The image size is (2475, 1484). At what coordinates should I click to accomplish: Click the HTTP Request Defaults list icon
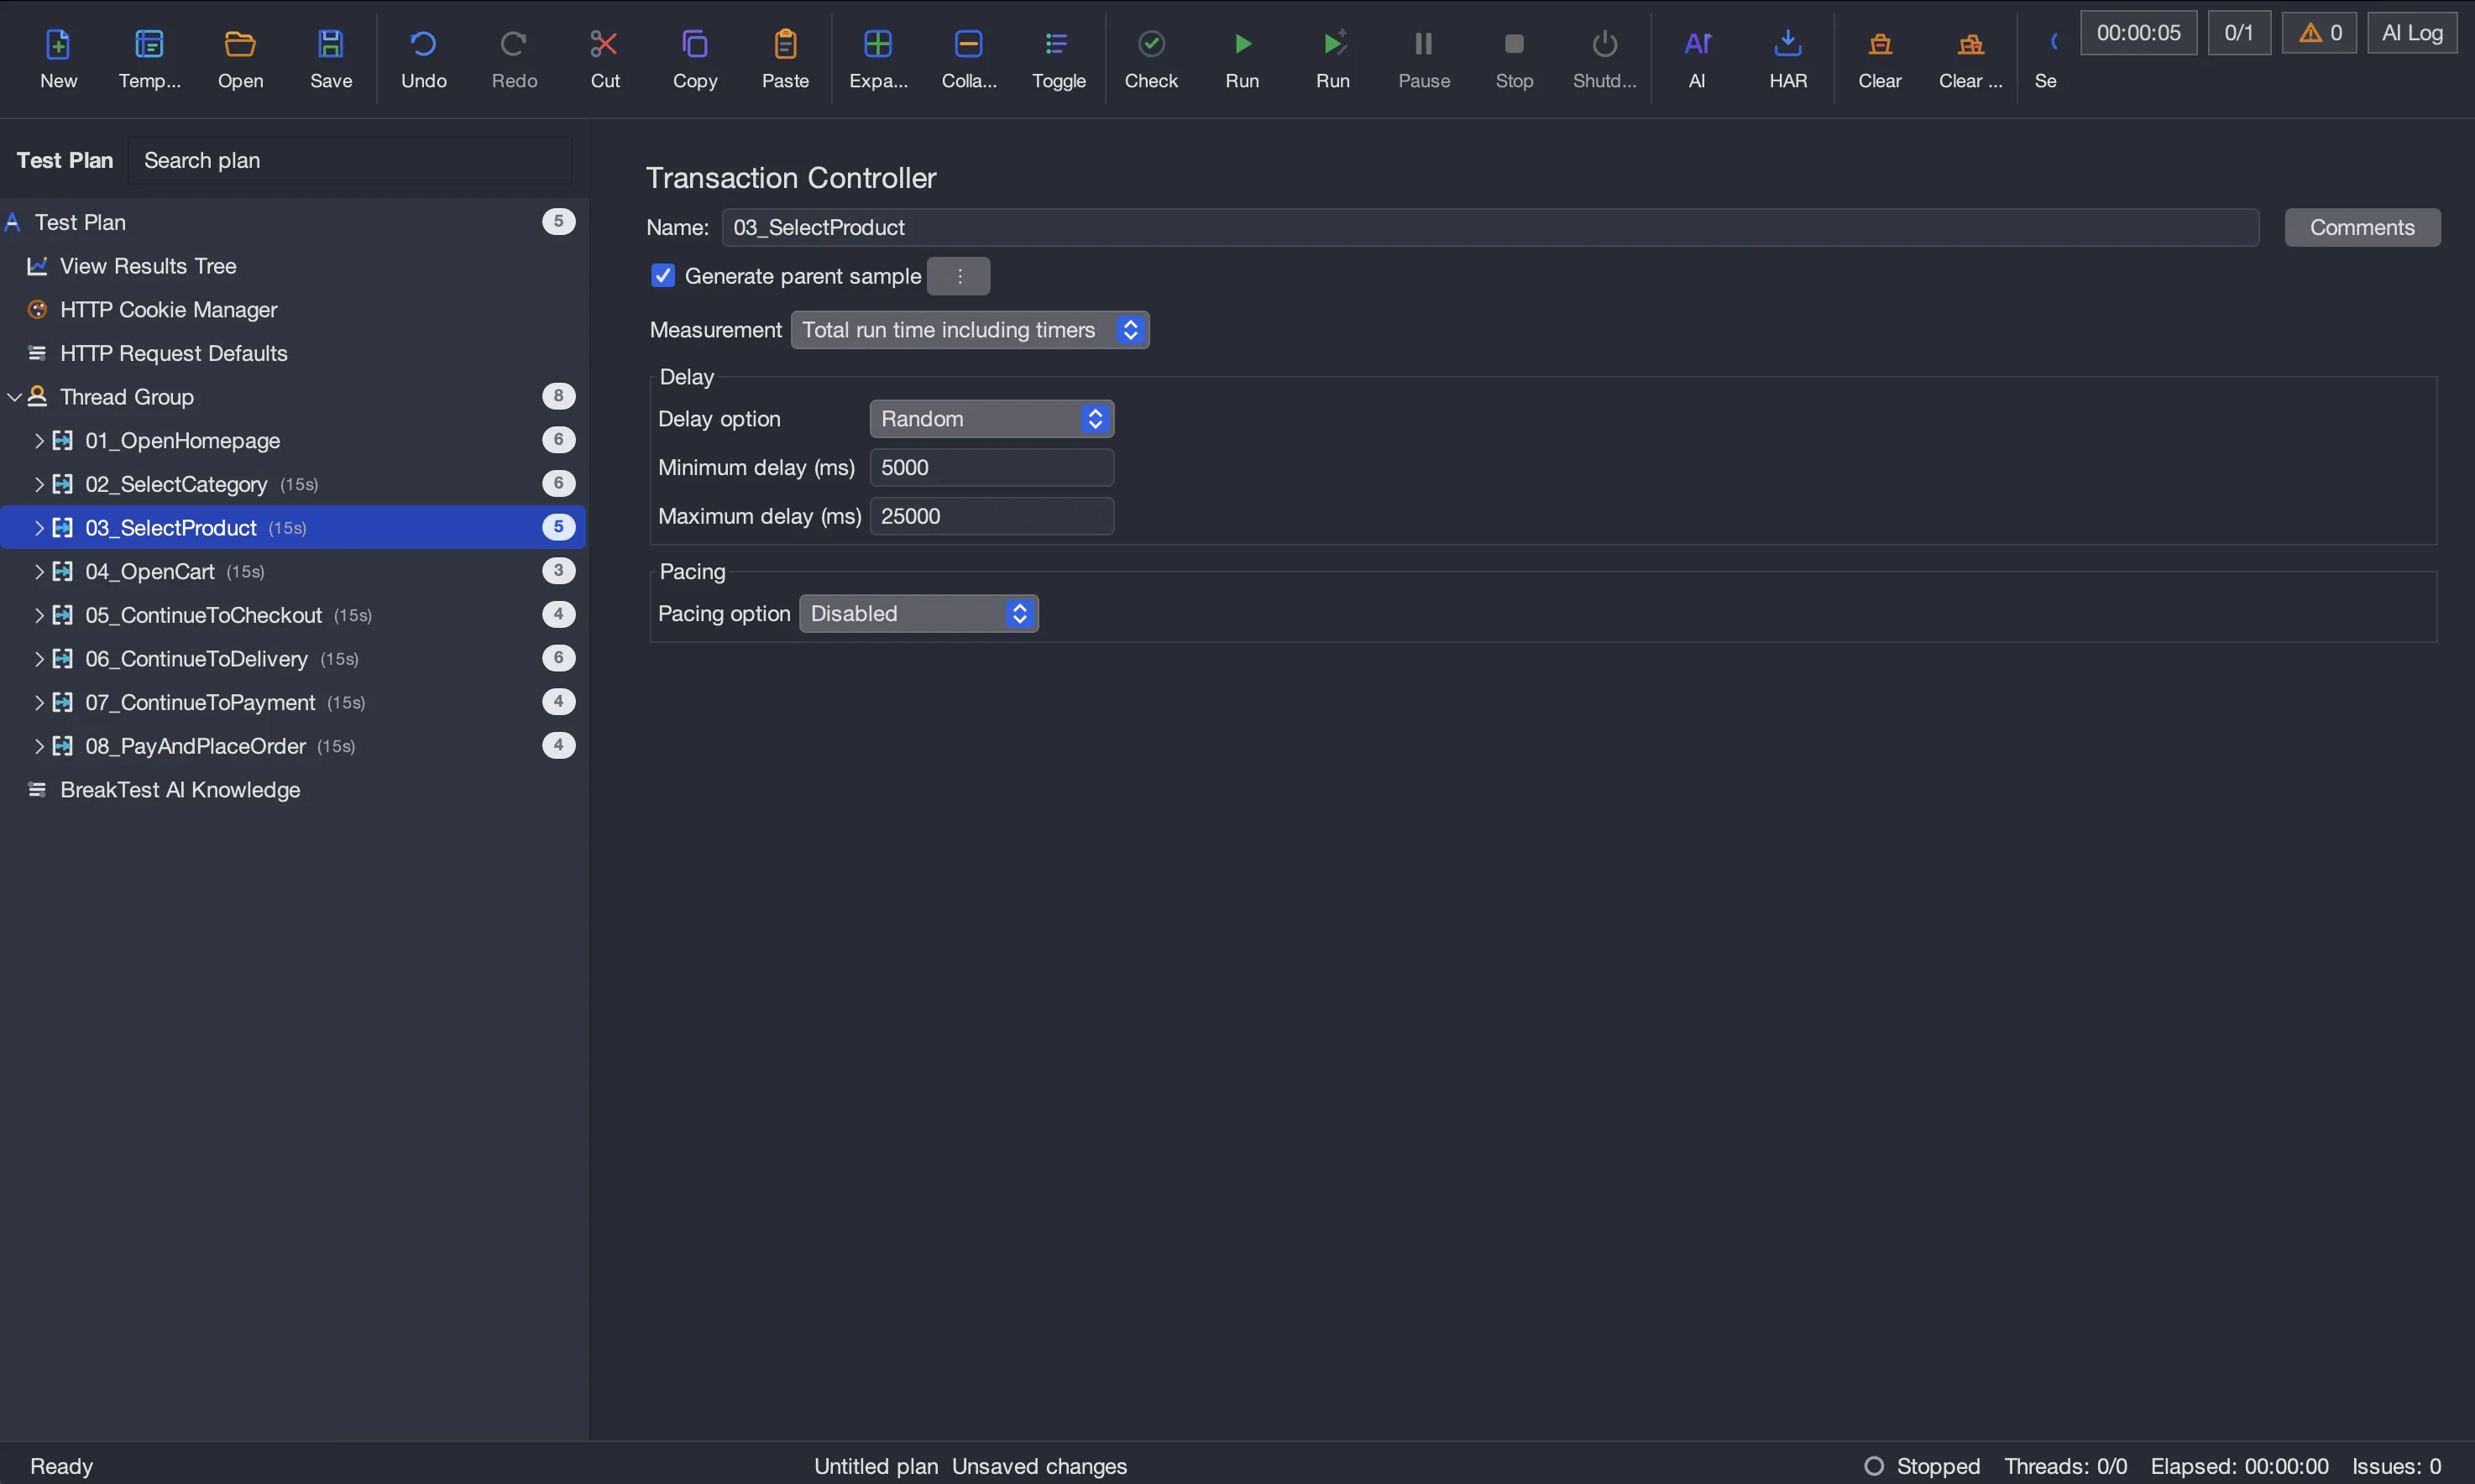[37, 353]
